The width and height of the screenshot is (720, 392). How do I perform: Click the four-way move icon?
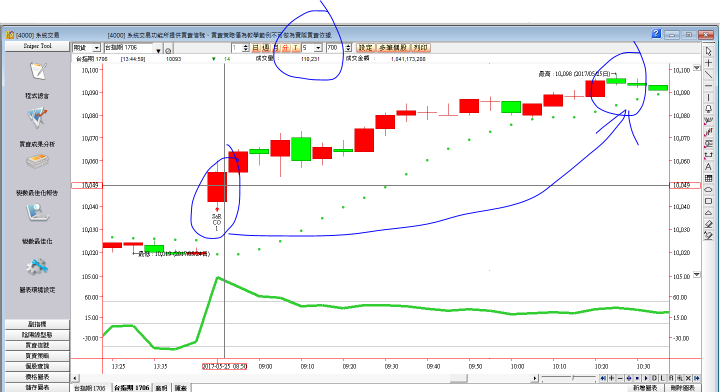click(x=629, y=378)
